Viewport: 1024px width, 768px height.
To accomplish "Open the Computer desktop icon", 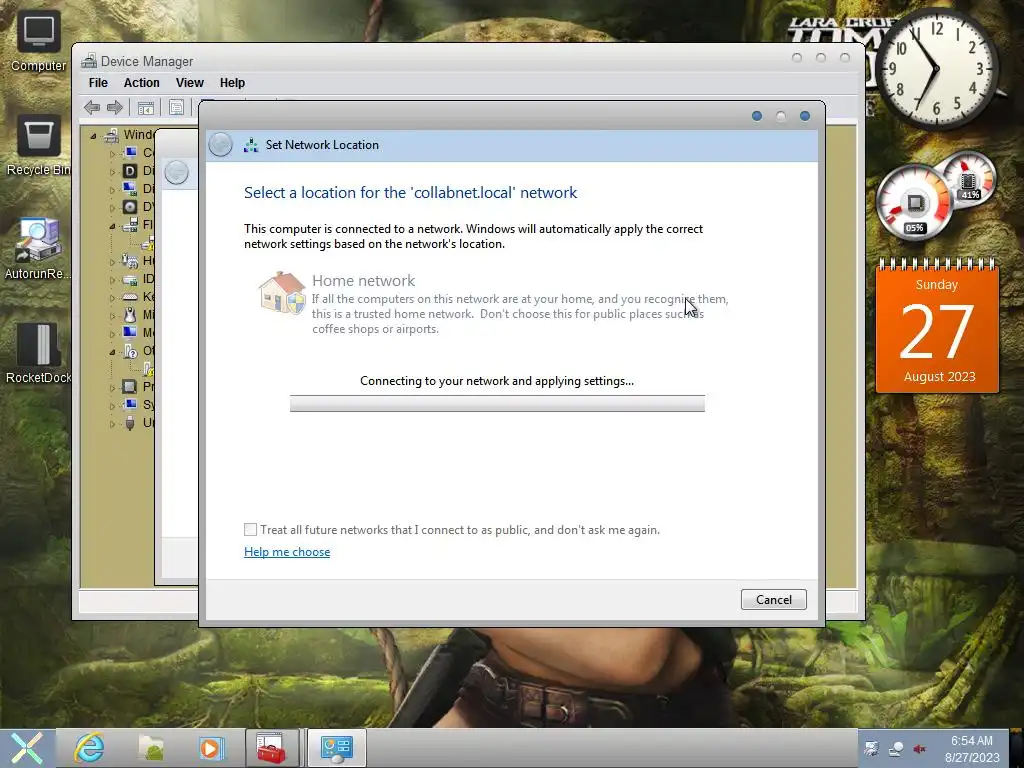I will tap(39, 41).
